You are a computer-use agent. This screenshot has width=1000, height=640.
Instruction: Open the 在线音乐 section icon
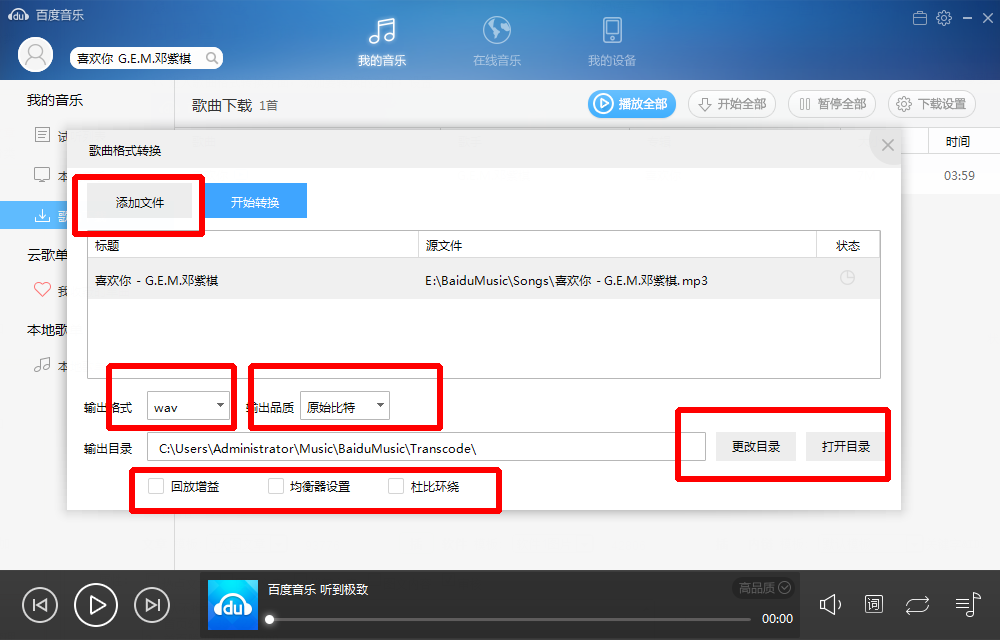pyautogui.click(x=497, y=29)
